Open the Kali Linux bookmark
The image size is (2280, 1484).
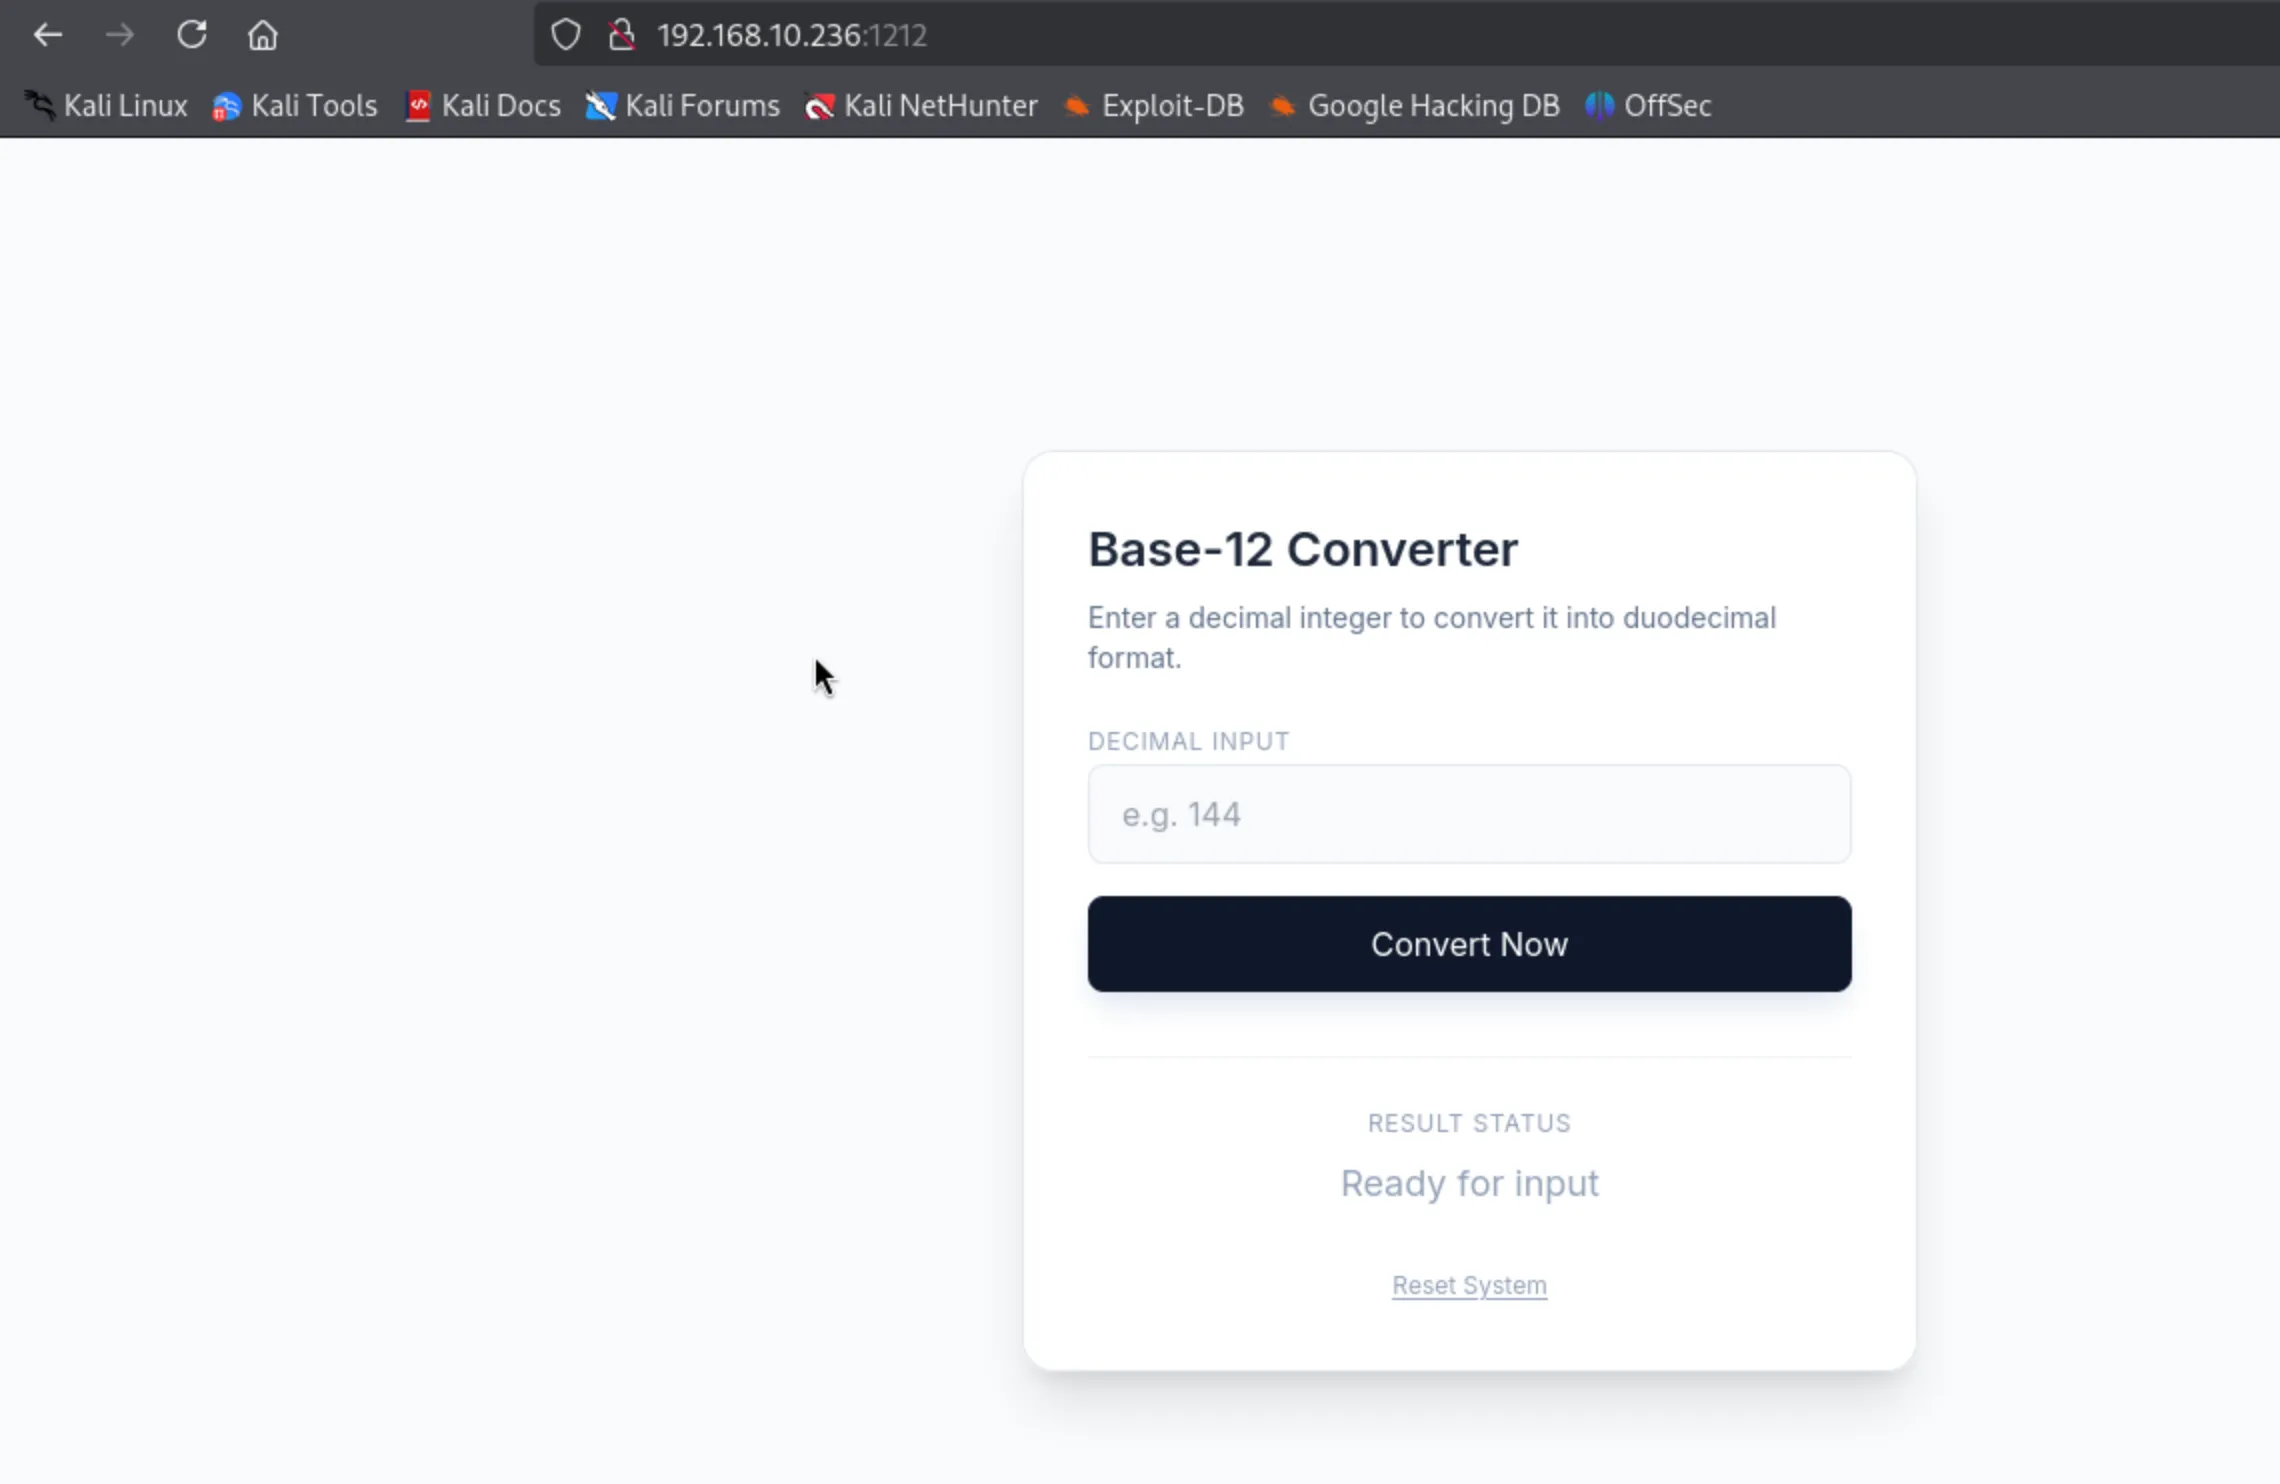(107, 106)
